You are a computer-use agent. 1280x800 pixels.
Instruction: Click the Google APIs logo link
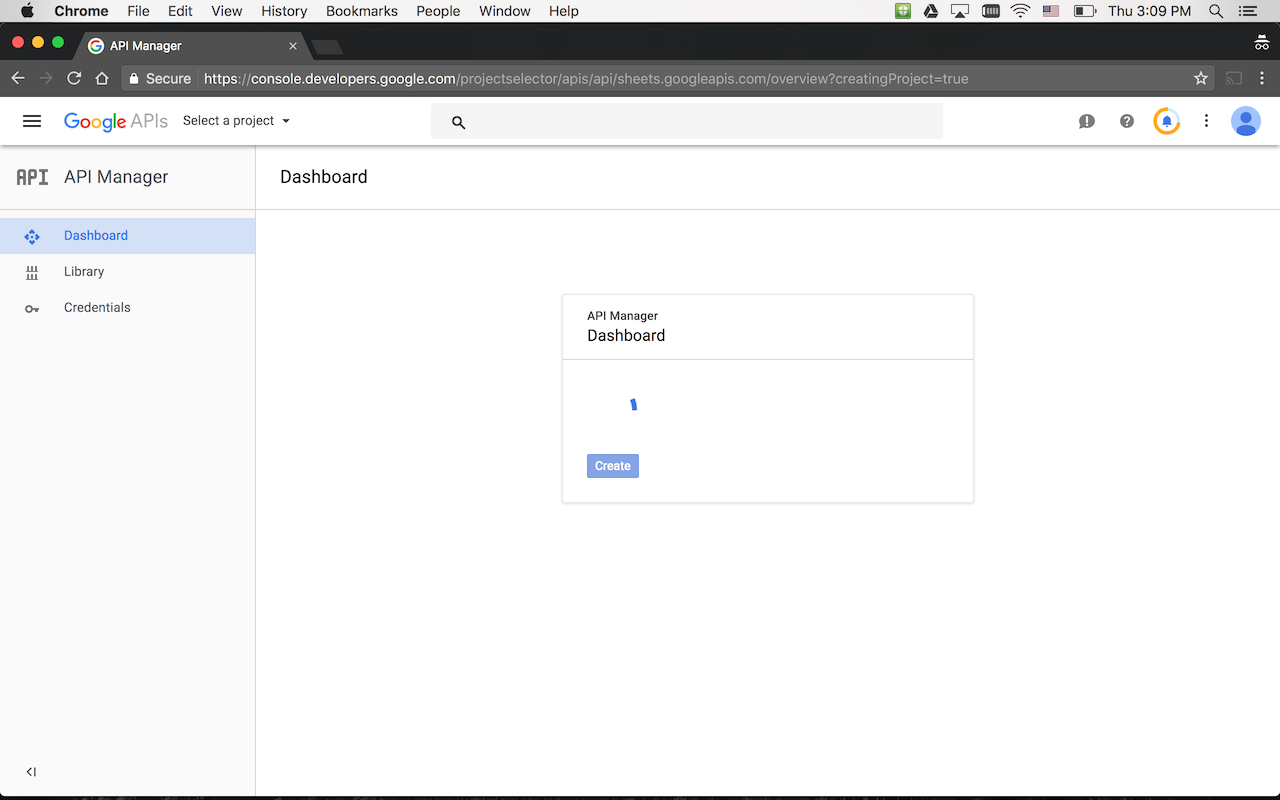[115, 121]
